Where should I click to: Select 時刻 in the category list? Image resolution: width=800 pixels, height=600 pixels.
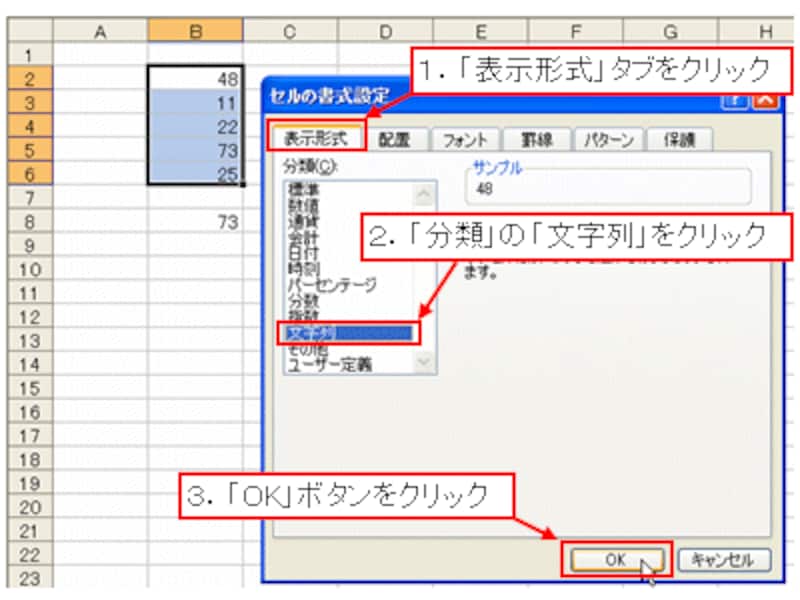[304, 268]
